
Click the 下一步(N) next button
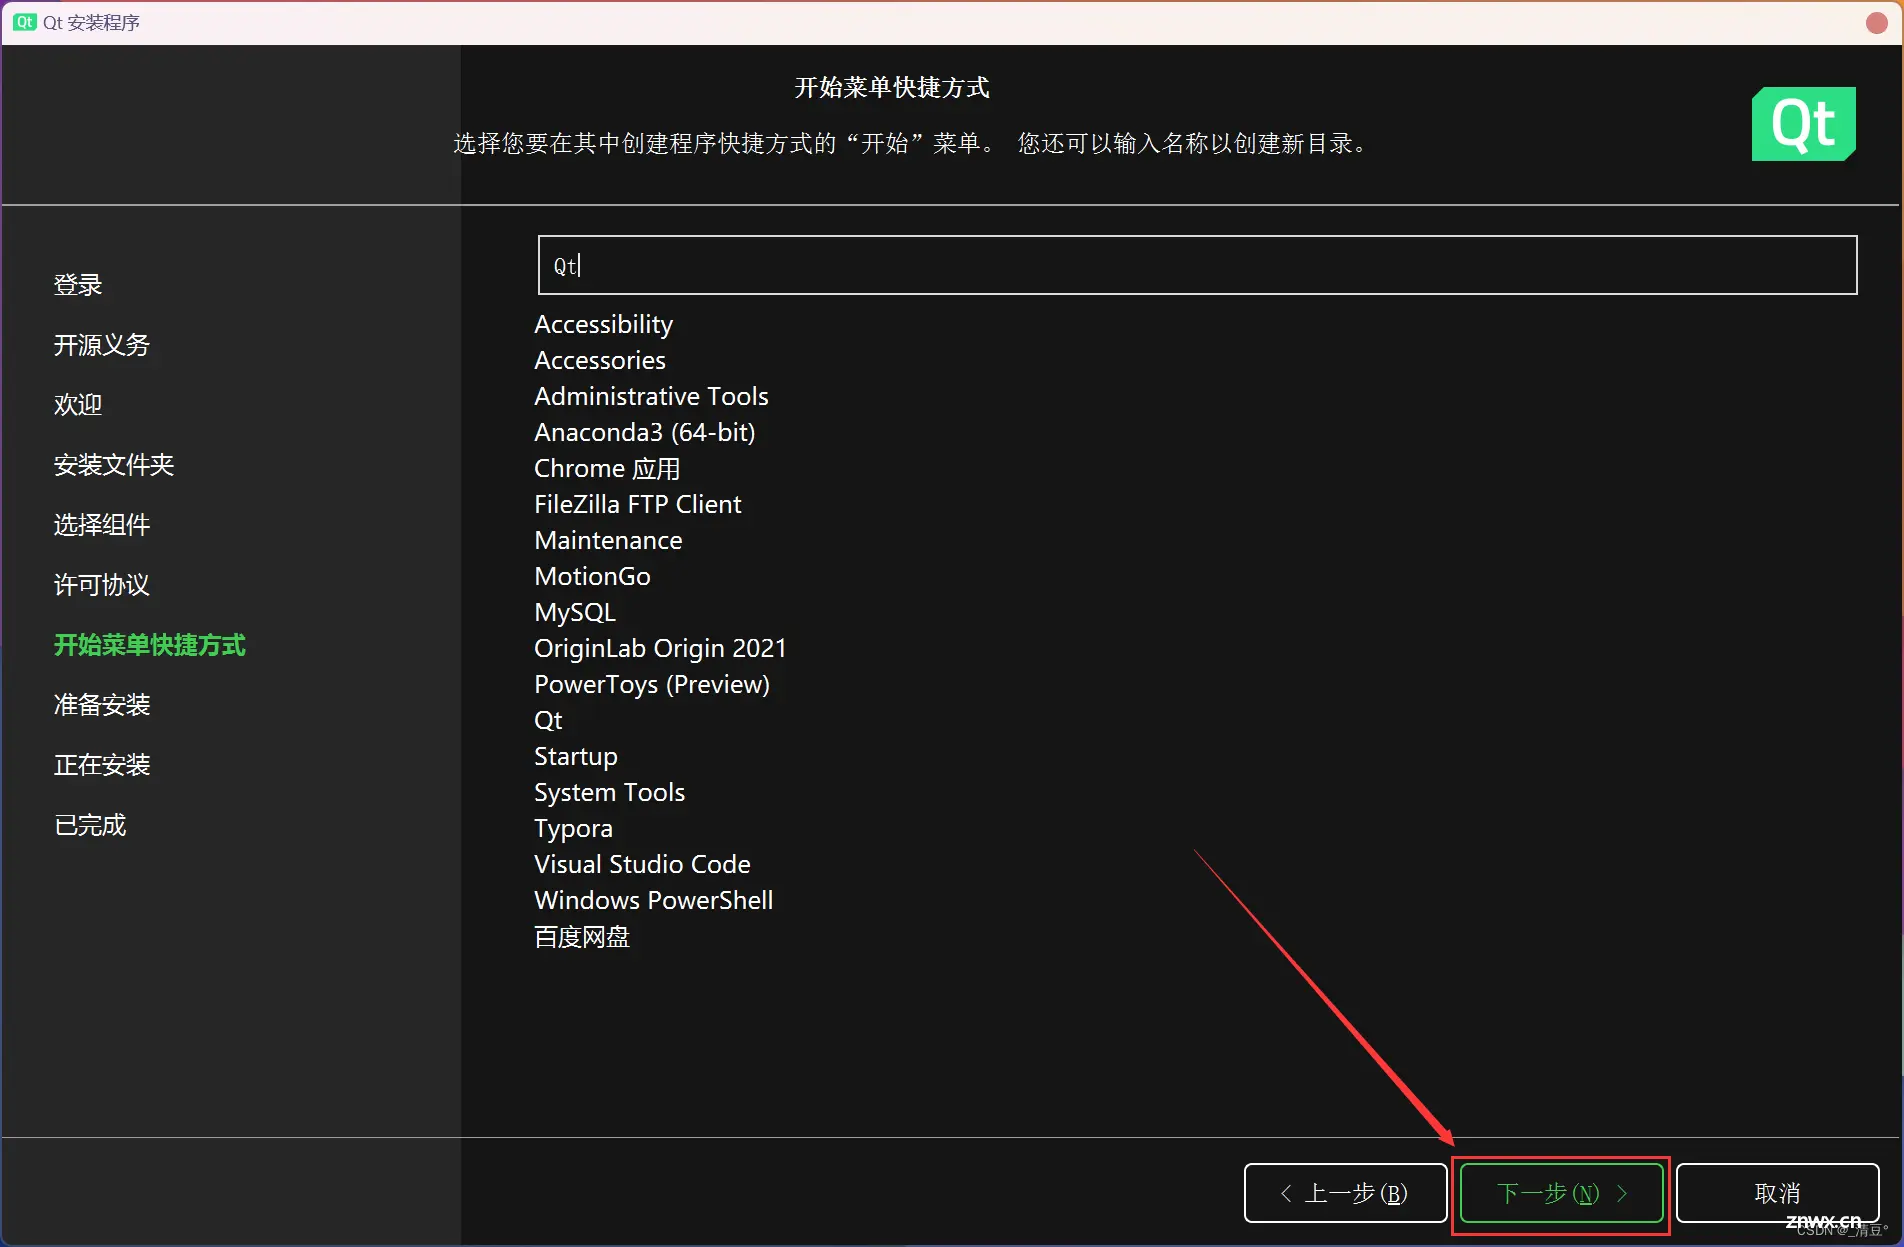[1561, 1193]
